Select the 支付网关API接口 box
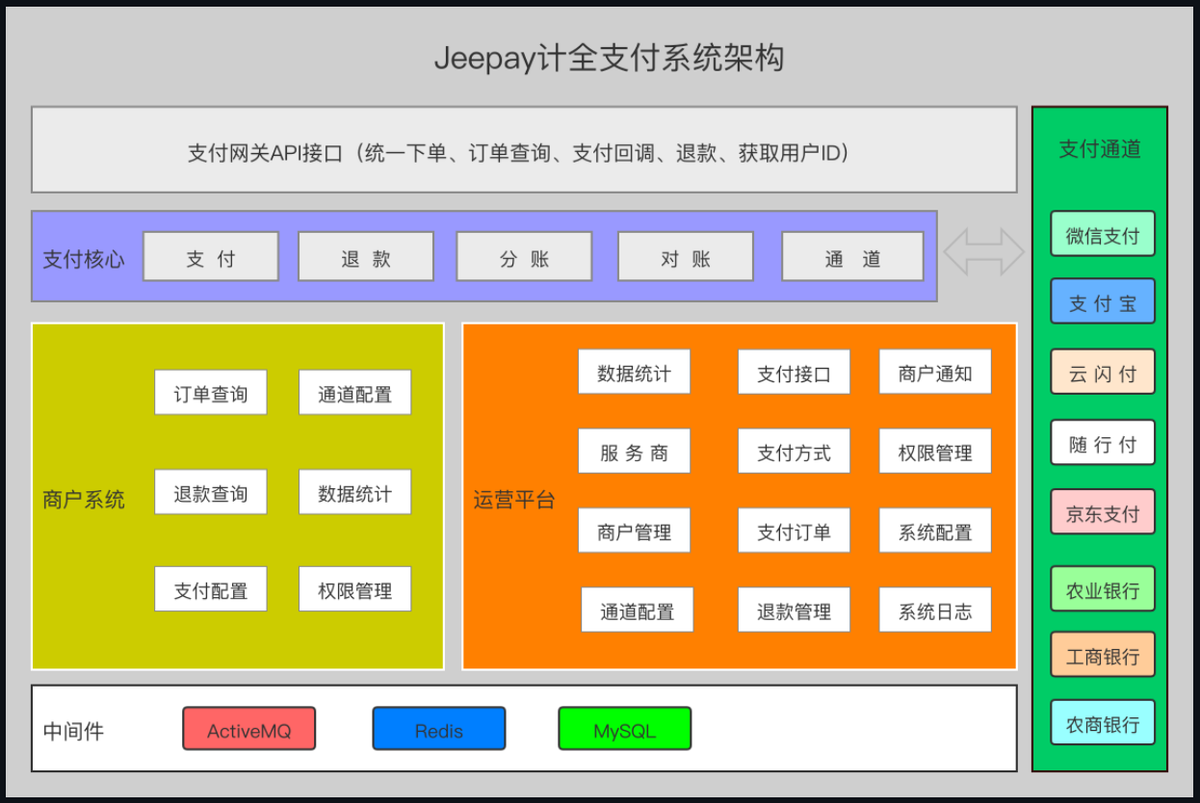Viewport: 1200px width, 803px height. click(524, 150)
